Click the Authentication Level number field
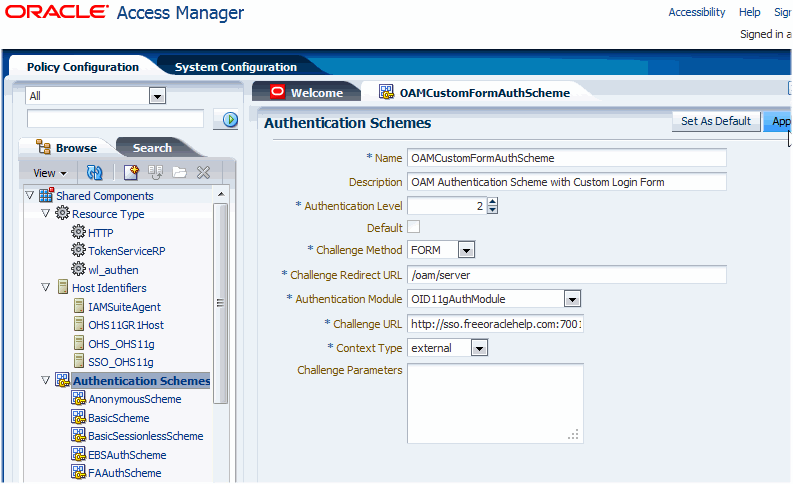Screen dimensions: 793x484 447,206
